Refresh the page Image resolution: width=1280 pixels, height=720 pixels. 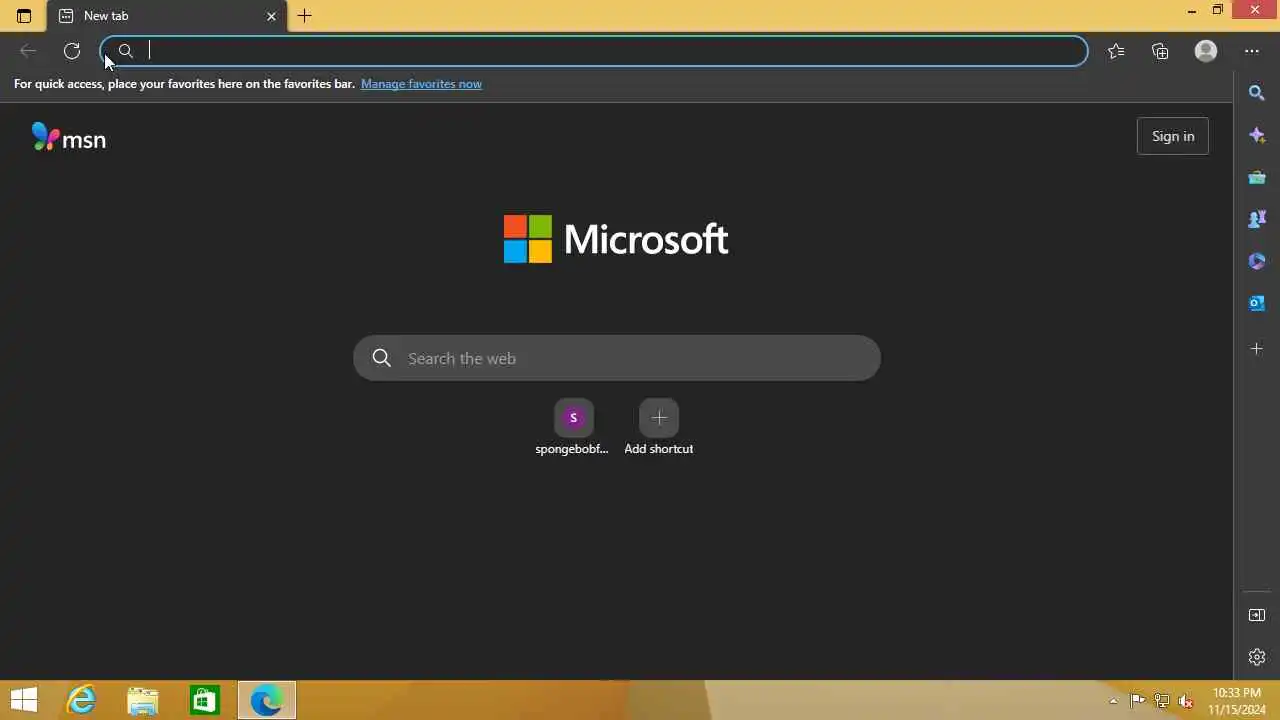pyautogui.click(x=72, y=51)
